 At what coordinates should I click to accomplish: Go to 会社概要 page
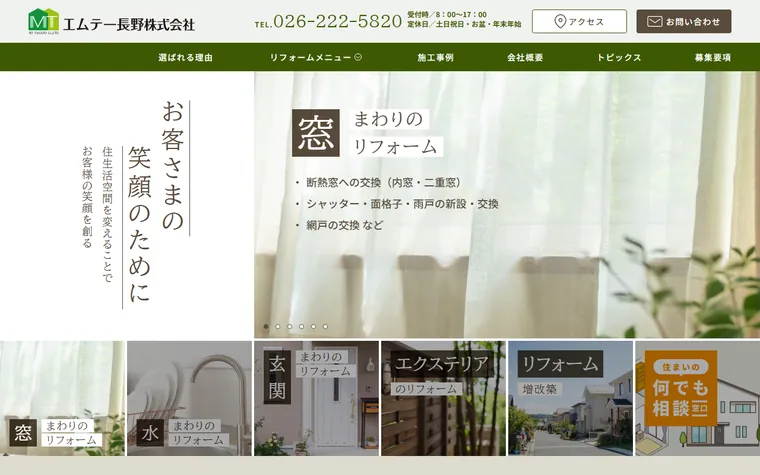pos(525,57)
